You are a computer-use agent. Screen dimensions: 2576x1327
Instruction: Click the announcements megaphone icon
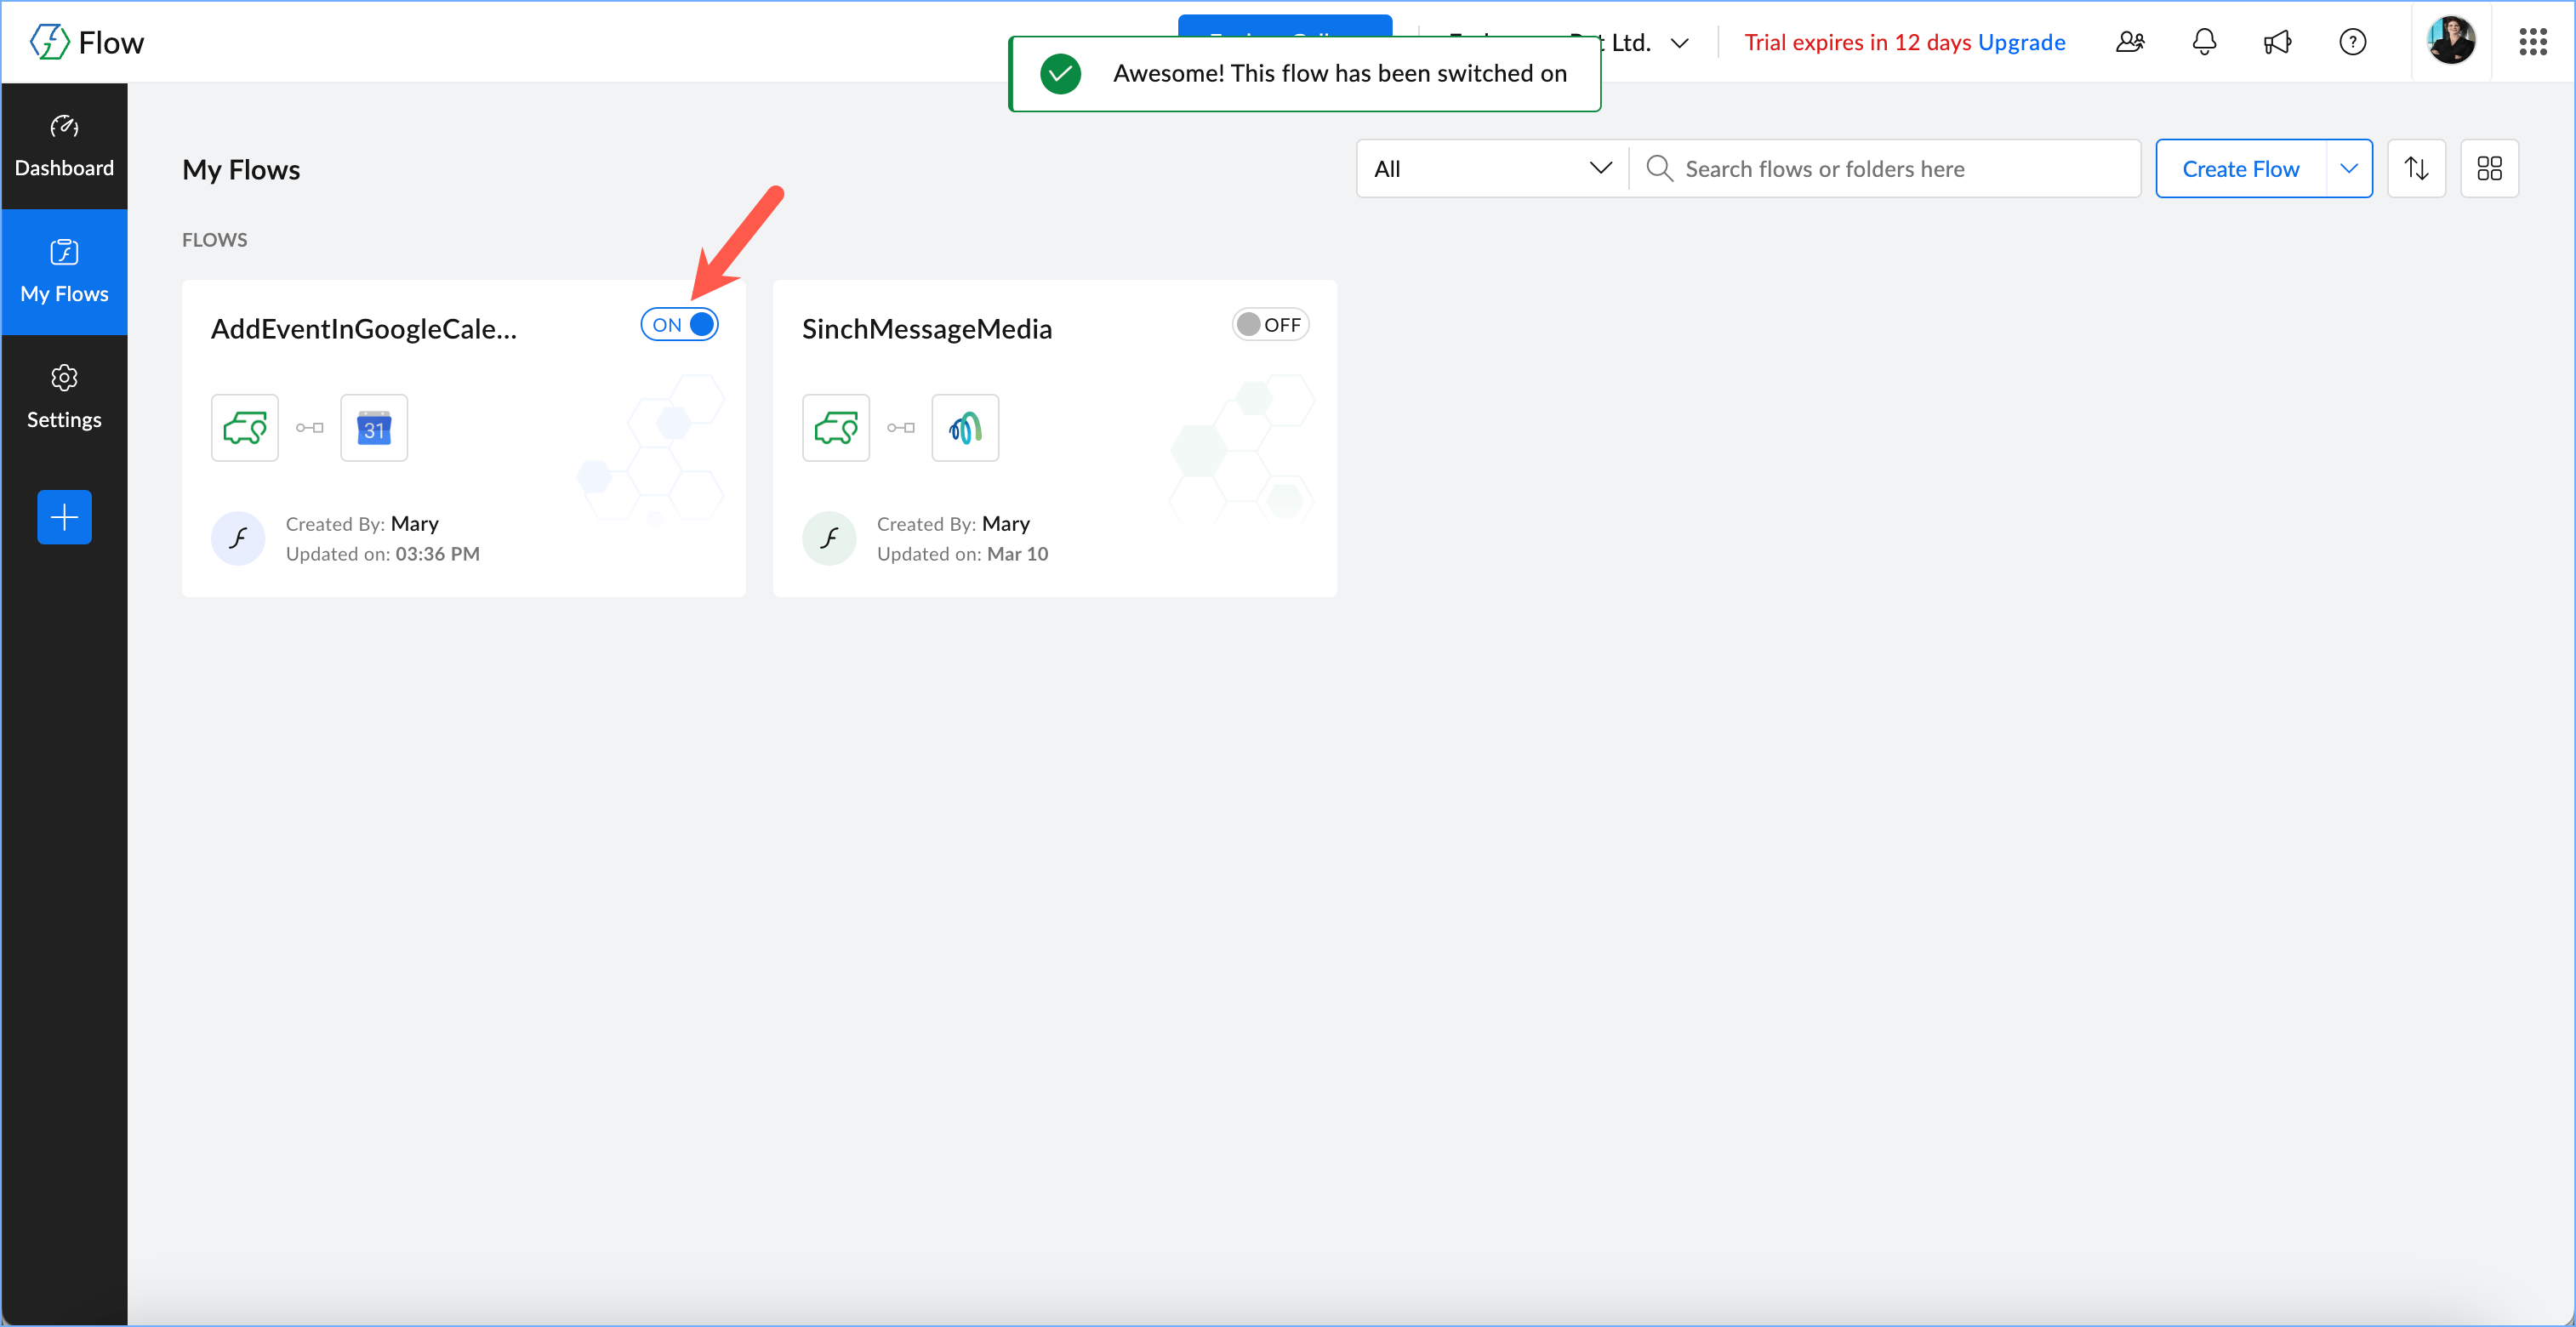(x=2278, y=42)
